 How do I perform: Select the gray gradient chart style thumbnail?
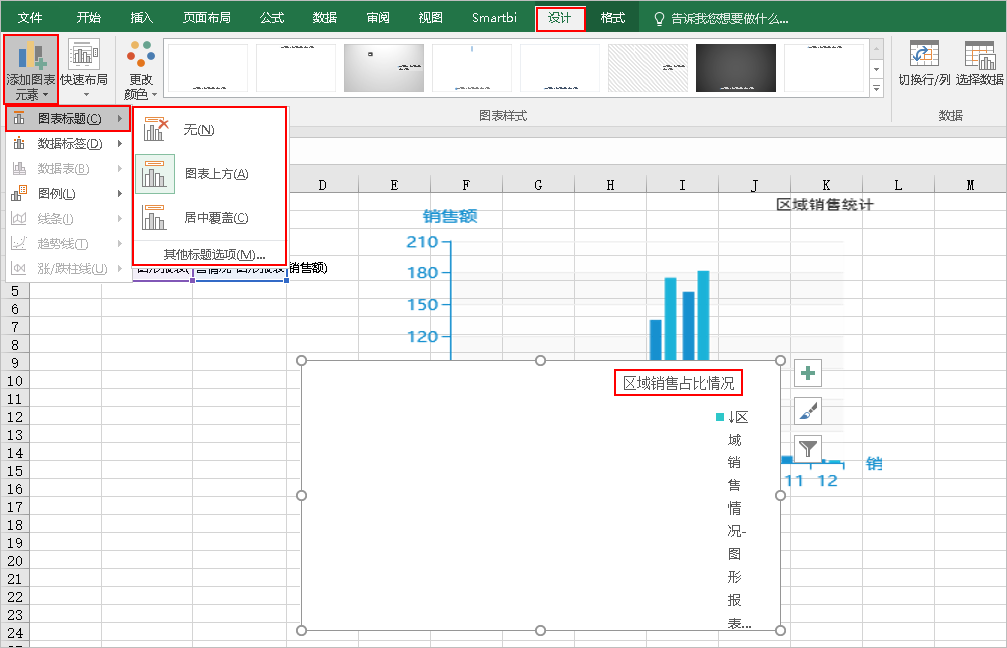384,67
